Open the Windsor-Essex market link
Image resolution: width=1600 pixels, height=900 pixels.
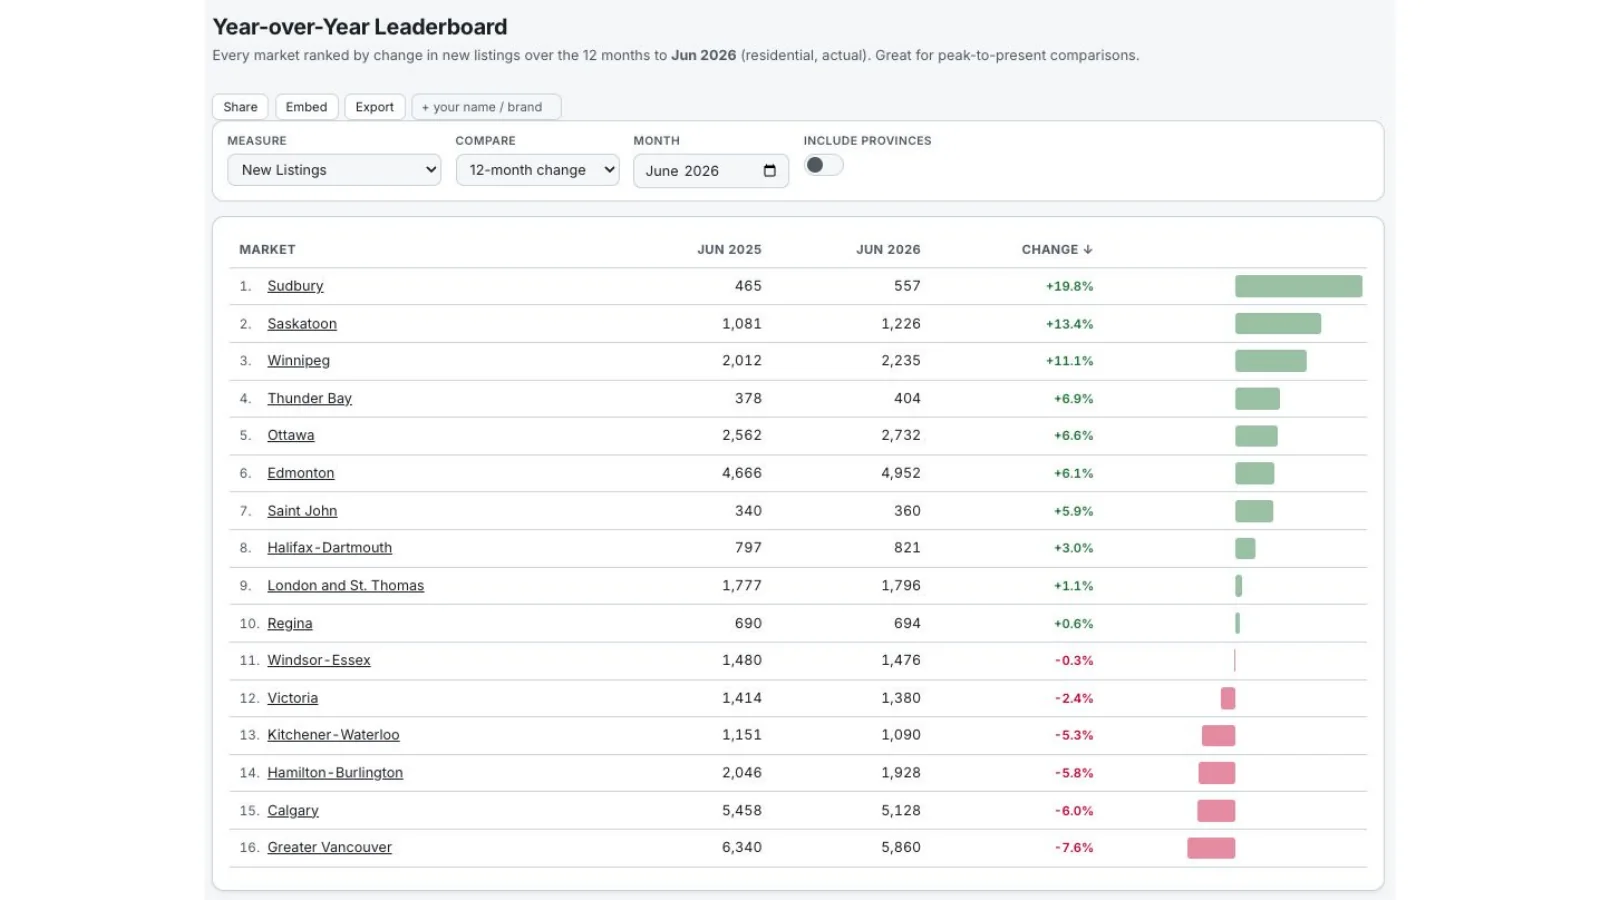pyautogui.click(x=319, y=660)
